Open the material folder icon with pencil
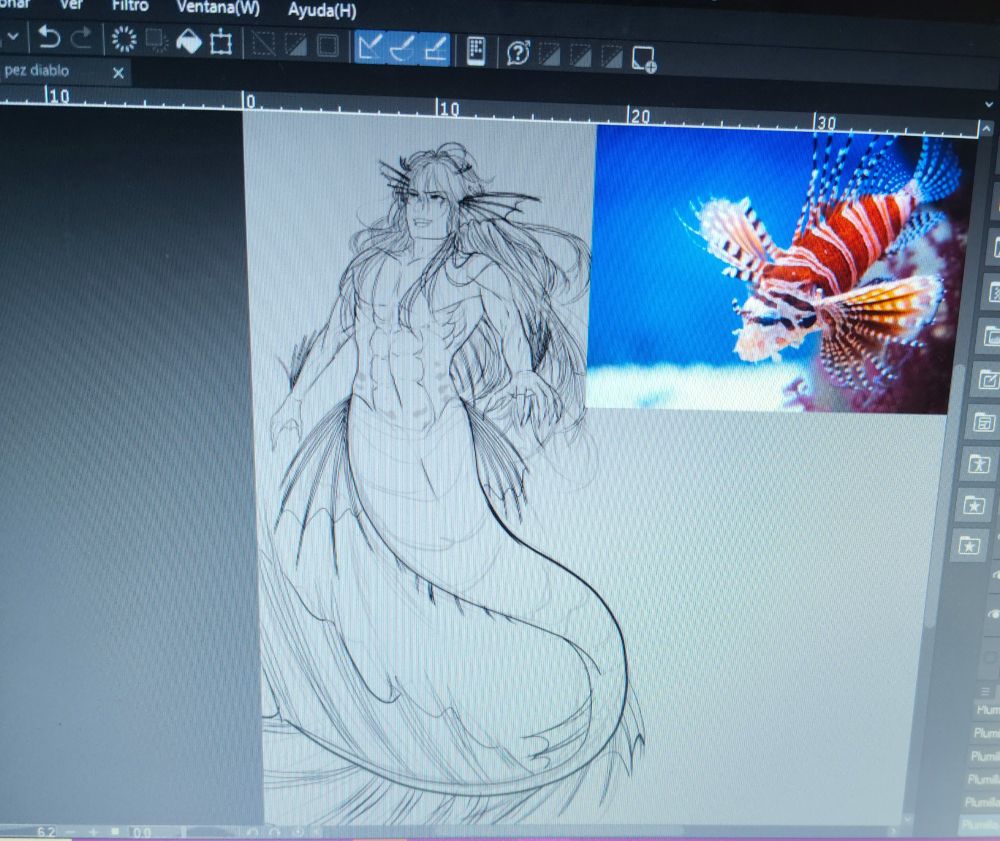The height and width of the screenshot is (841, 1000). (988, 381)
